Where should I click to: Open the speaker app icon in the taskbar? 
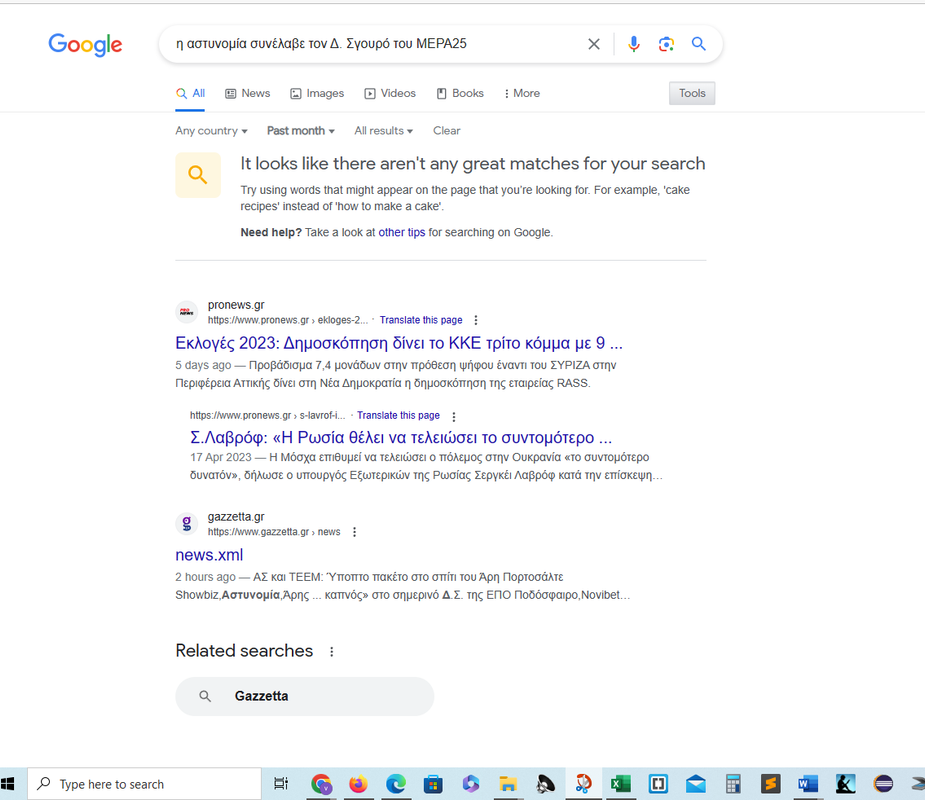(546, 784)
